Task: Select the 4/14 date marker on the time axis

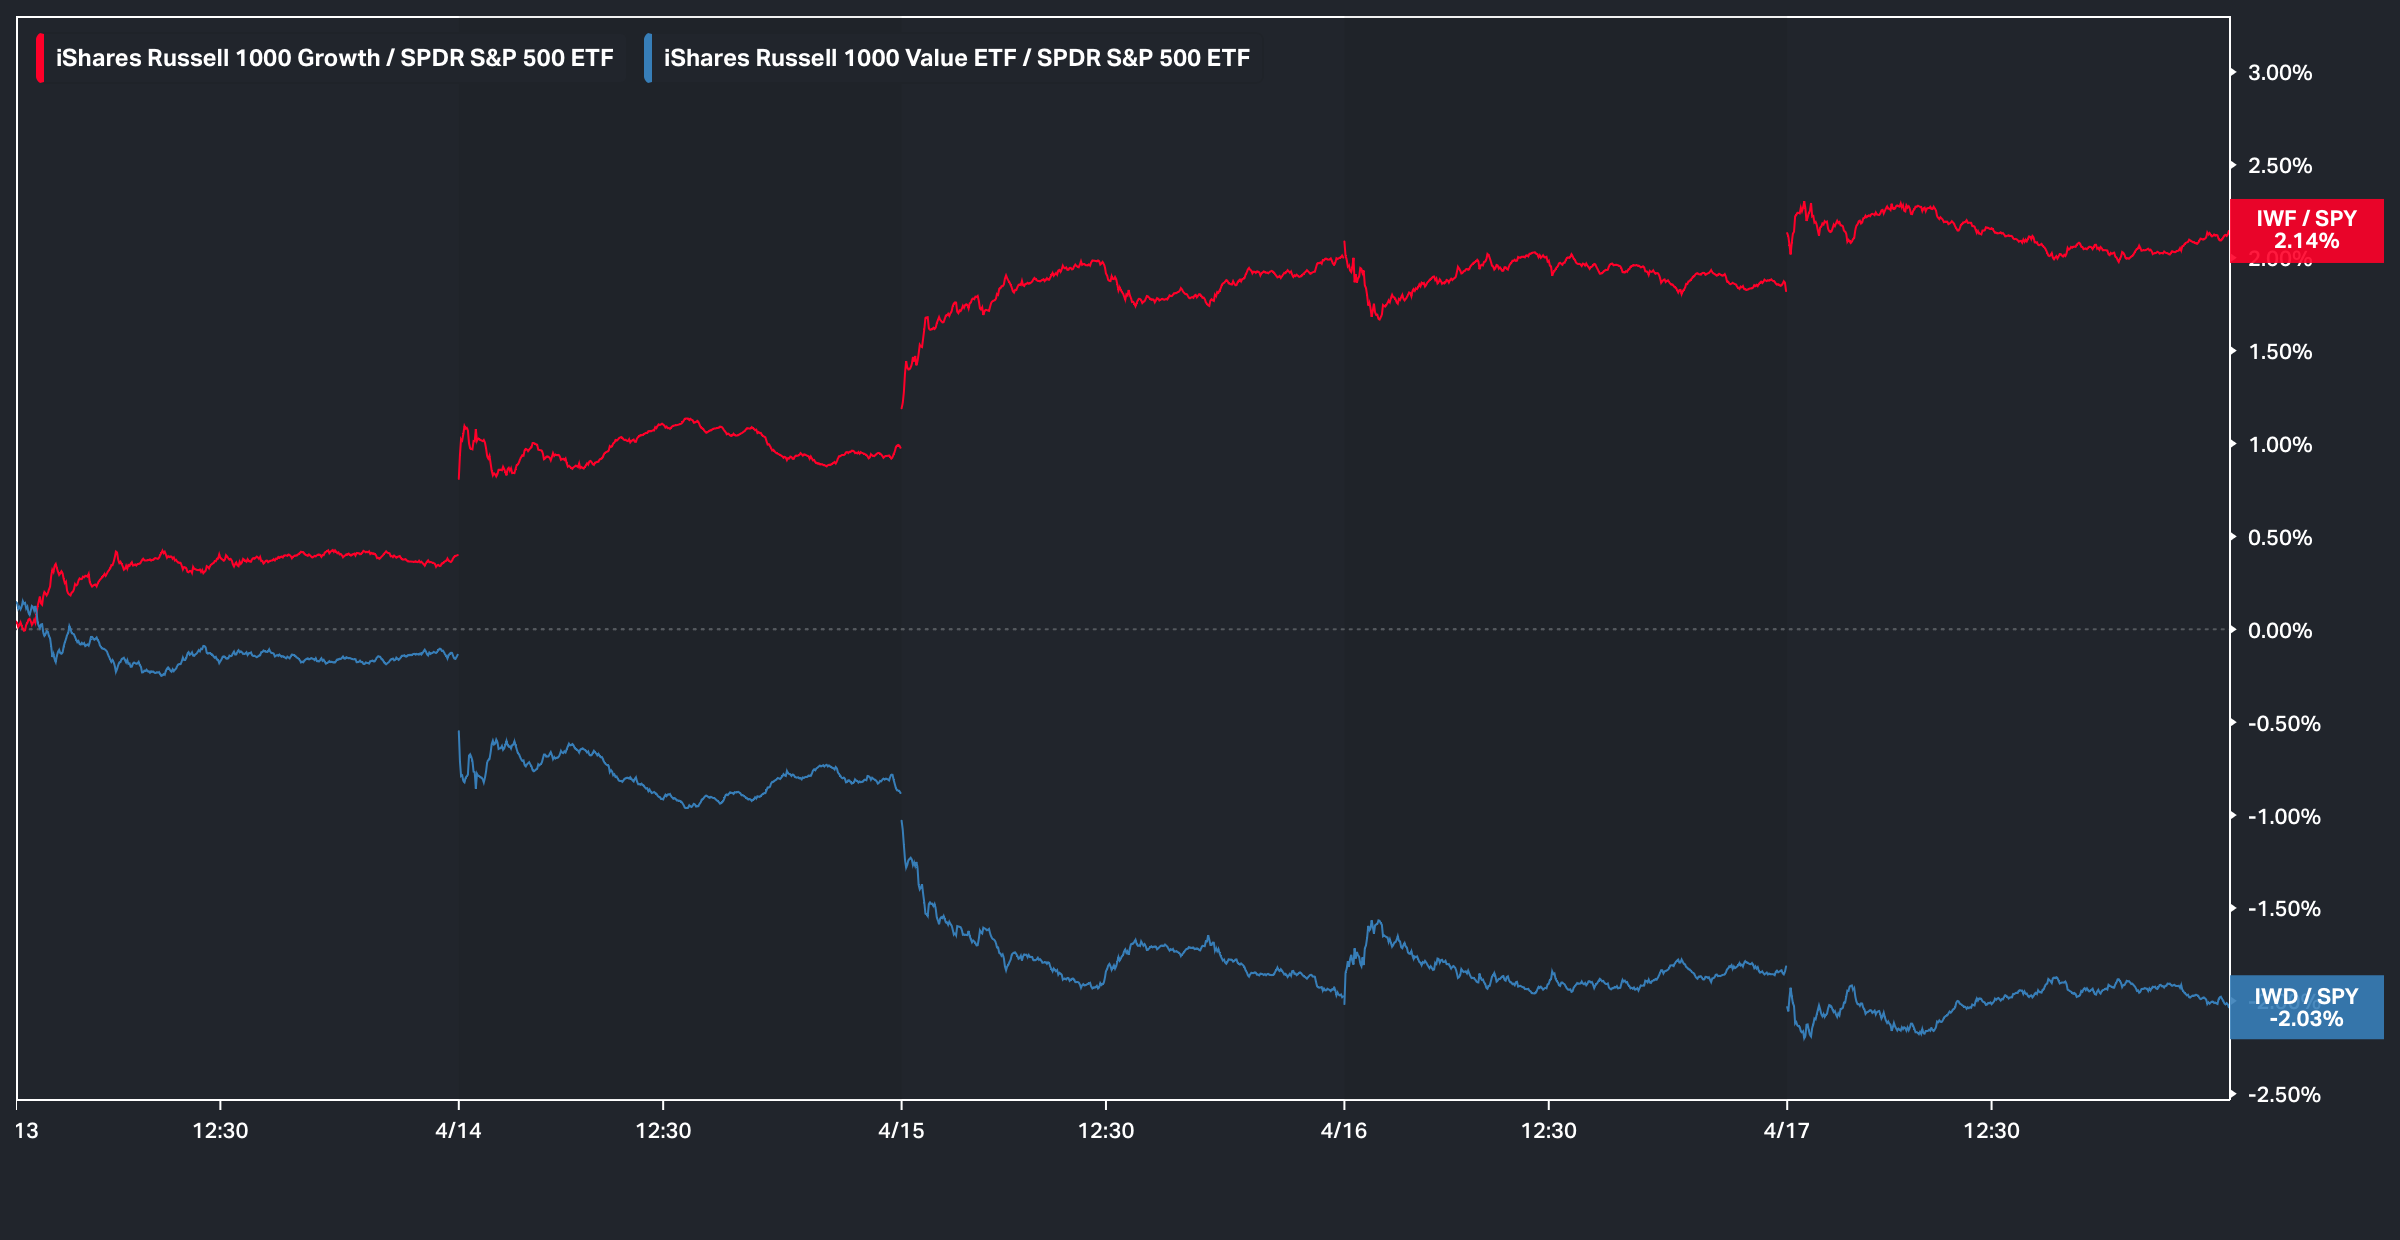Action: point(458,1131)
